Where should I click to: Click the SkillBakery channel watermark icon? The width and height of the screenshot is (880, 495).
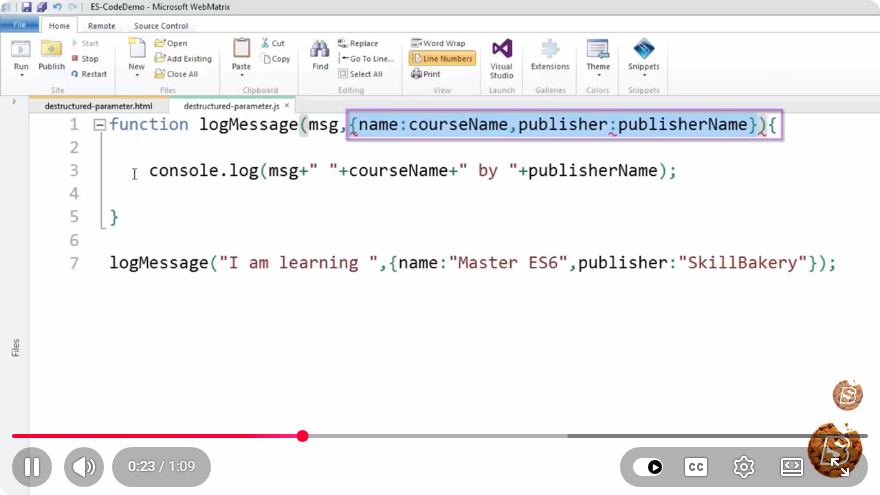847,395
